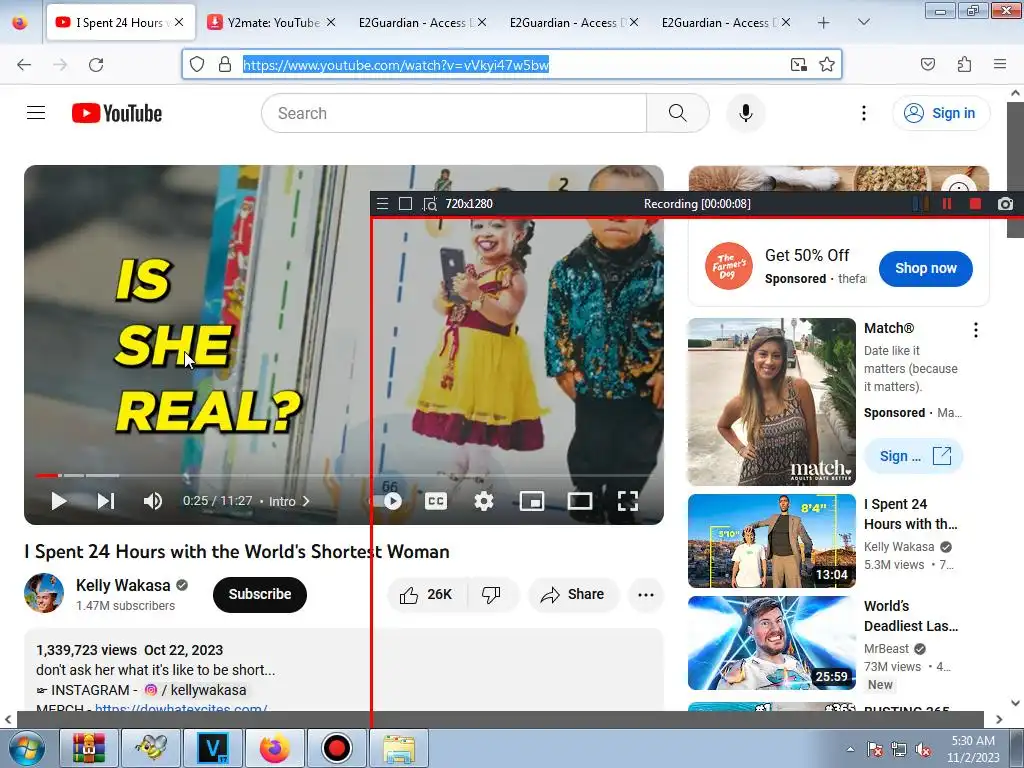This screenshot has height=768, width=1024.
Task: Click the search magnifier button
Action: coord(677,113)
